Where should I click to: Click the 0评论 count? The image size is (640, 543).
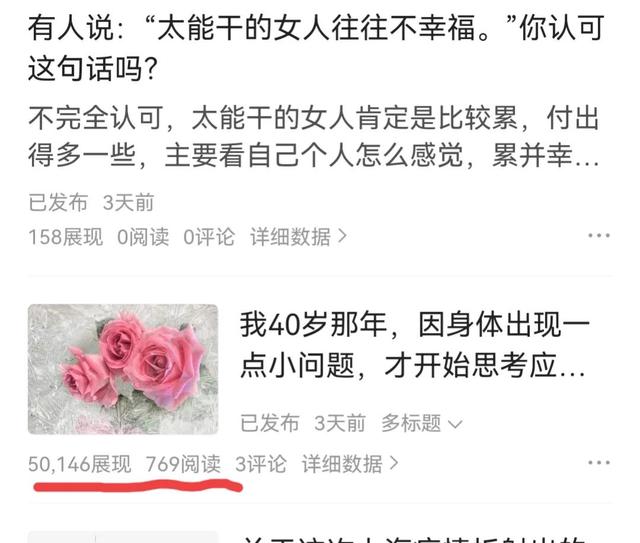tap(209, 237)
